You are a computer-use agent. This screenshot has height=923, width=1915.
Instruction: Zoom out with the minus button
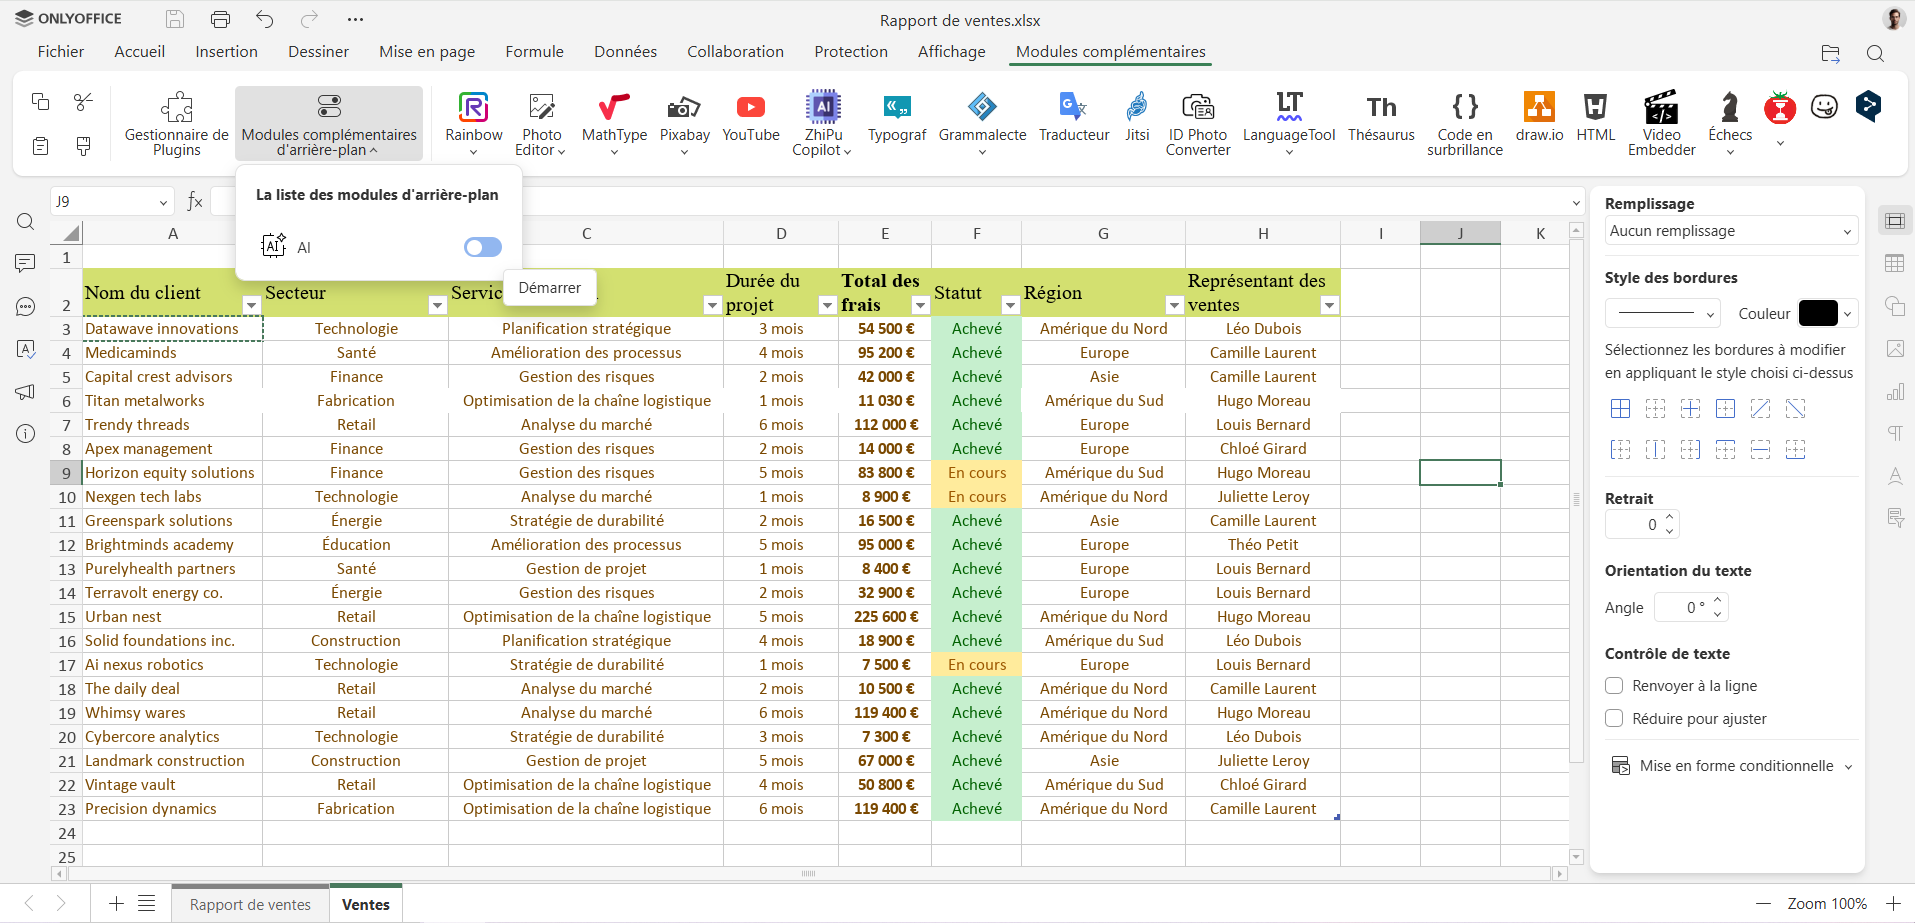point(1763,904)
